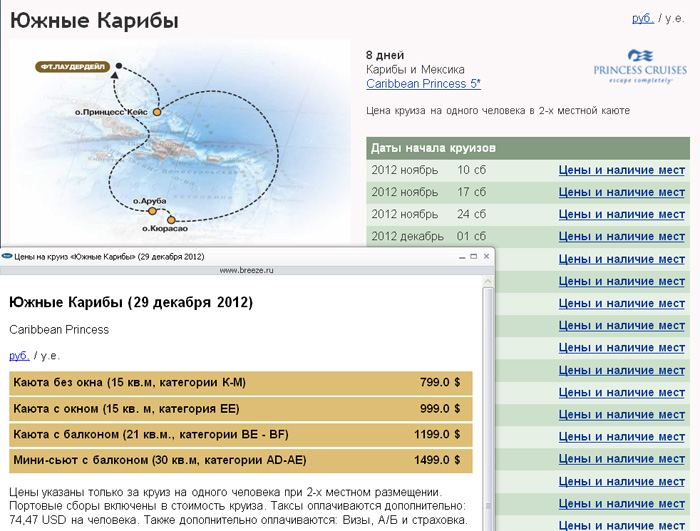Open prices for 17 ноябрь 2012 cruise
700x531 pixels.
621,192
